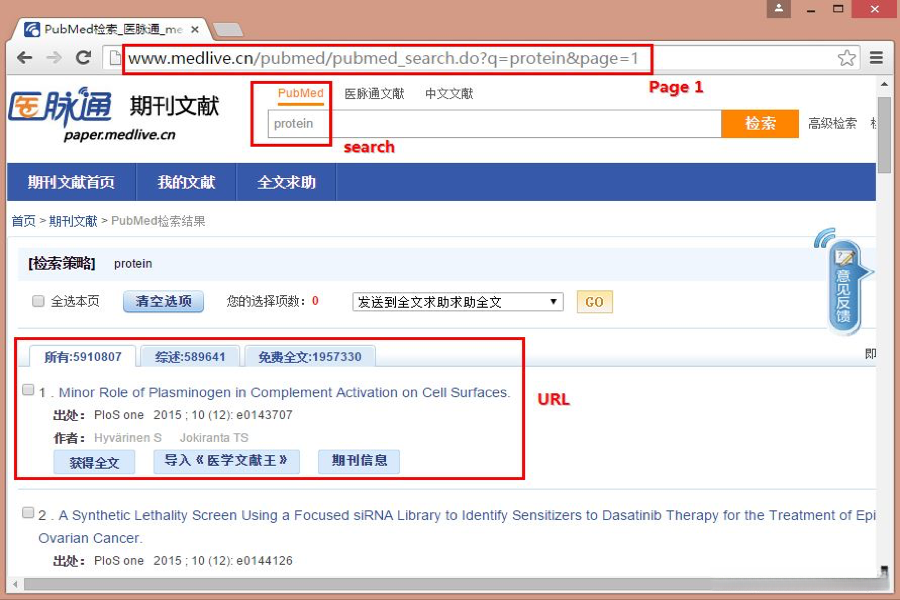
Task: Switch to 中文文献 tab
Action: point(449,94)
